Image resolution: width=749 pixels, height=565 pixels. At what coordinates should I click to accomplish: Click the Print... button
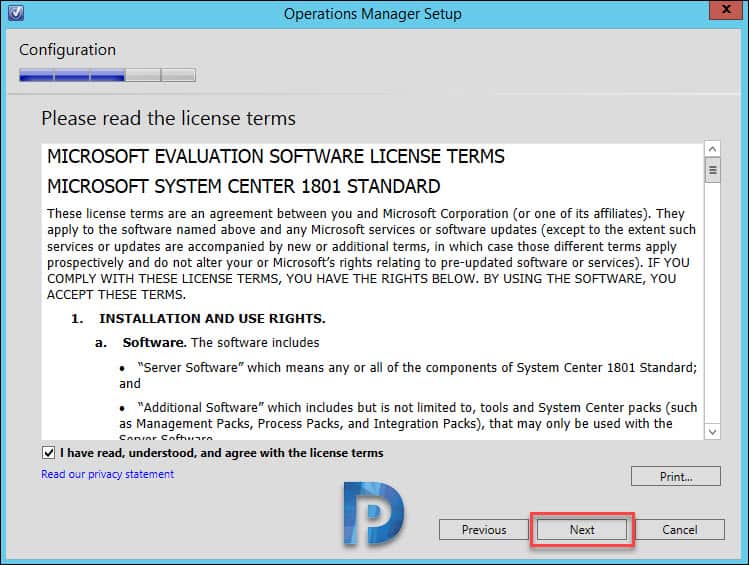tap(675, 476)
